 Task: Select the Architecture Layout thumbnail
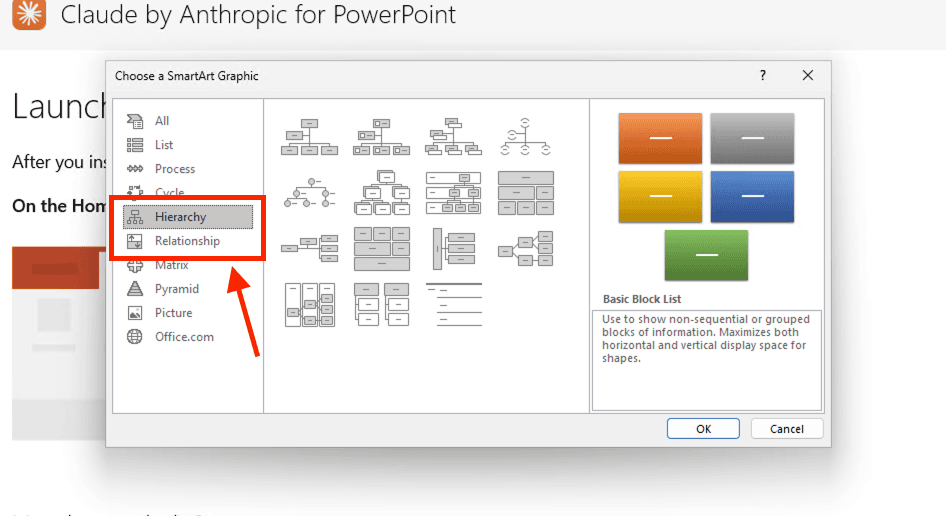(x=381, y=248)
